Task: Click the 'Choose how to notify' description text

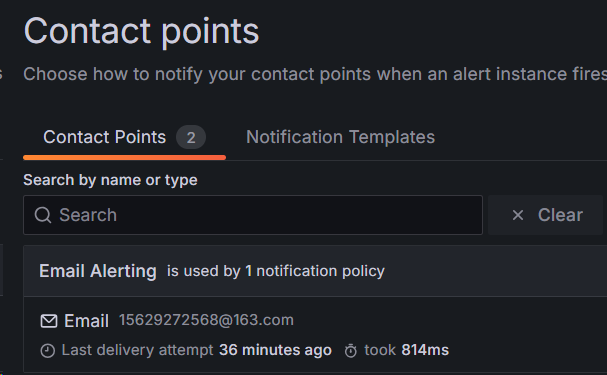Action: 315,74
